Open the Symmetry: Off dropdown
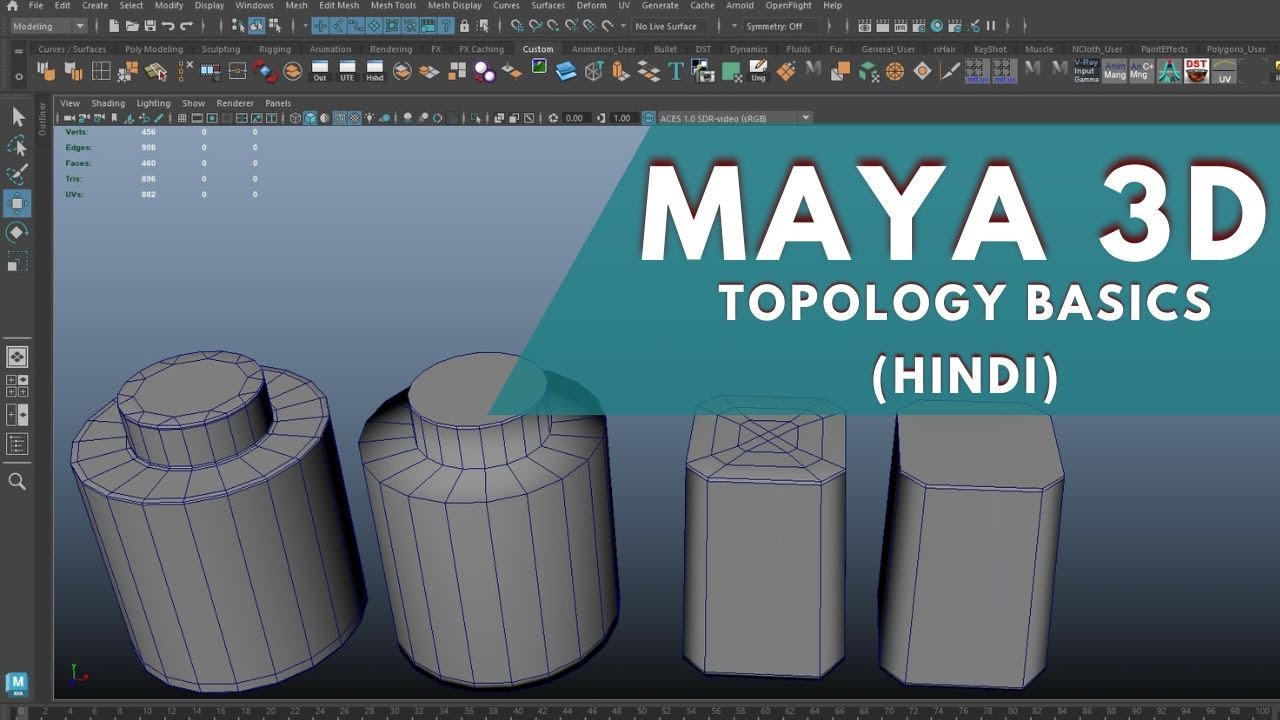Image resolution: width=1280 pixels, height=720 pixels. coord(781,26)
